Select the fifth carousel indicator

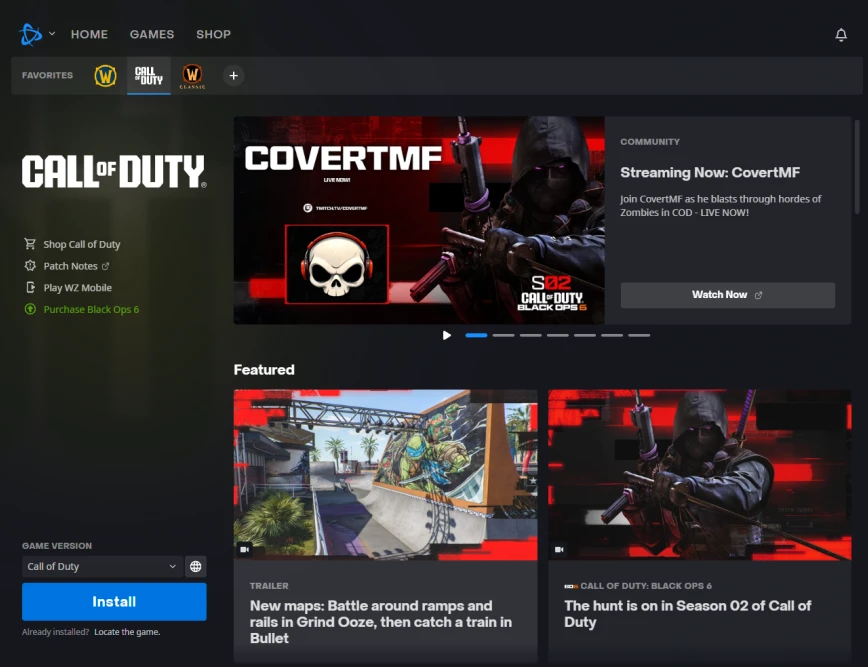coord(585,335)
